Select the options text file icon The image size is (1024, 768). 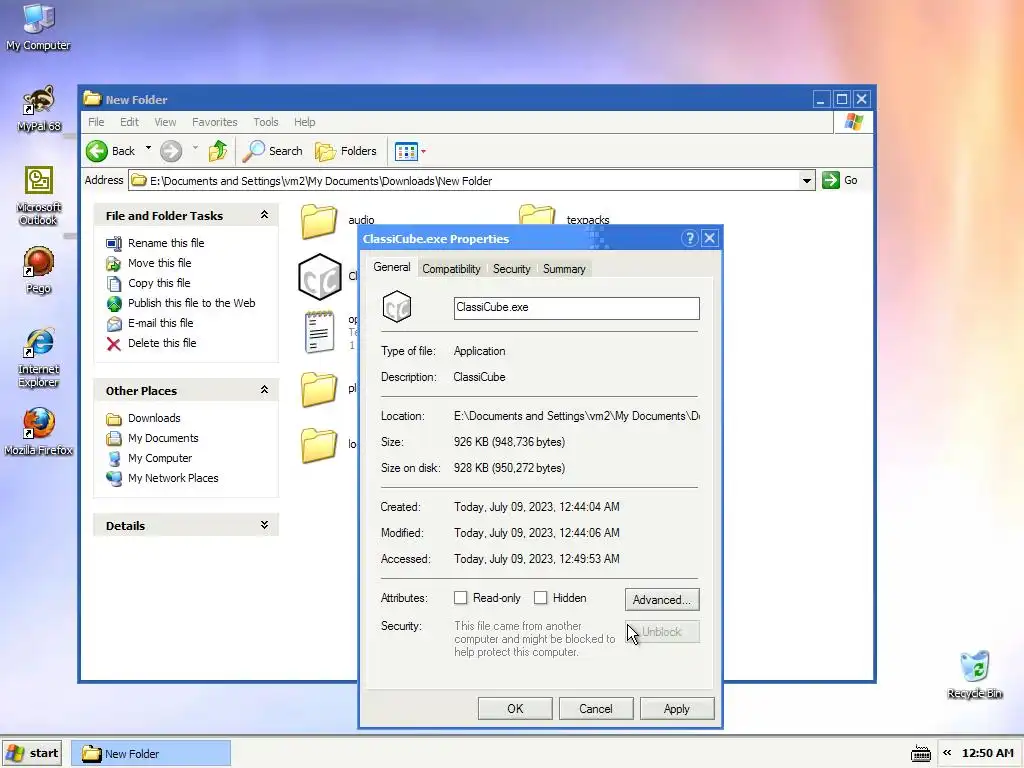(x=319, y=332)
